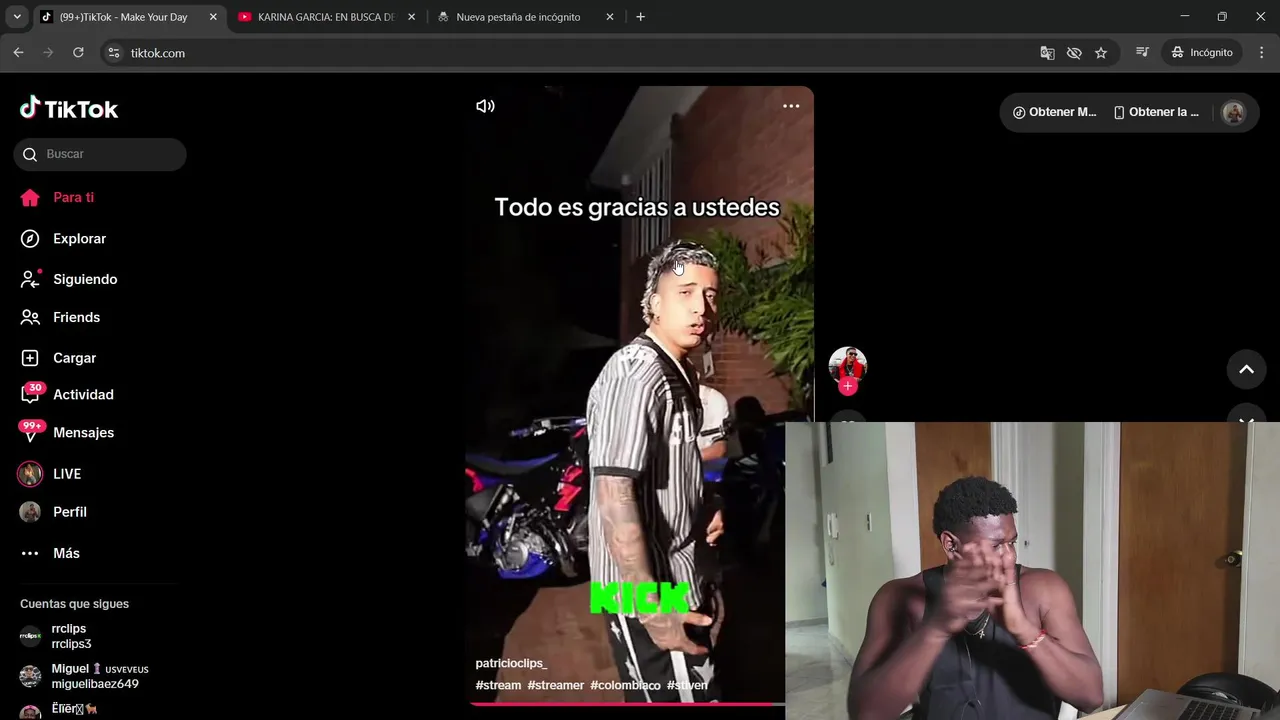The height and width of the screenshot is (720, 1280).
Task: Click Obtener Monedas button
Action: pos(1055,112)
